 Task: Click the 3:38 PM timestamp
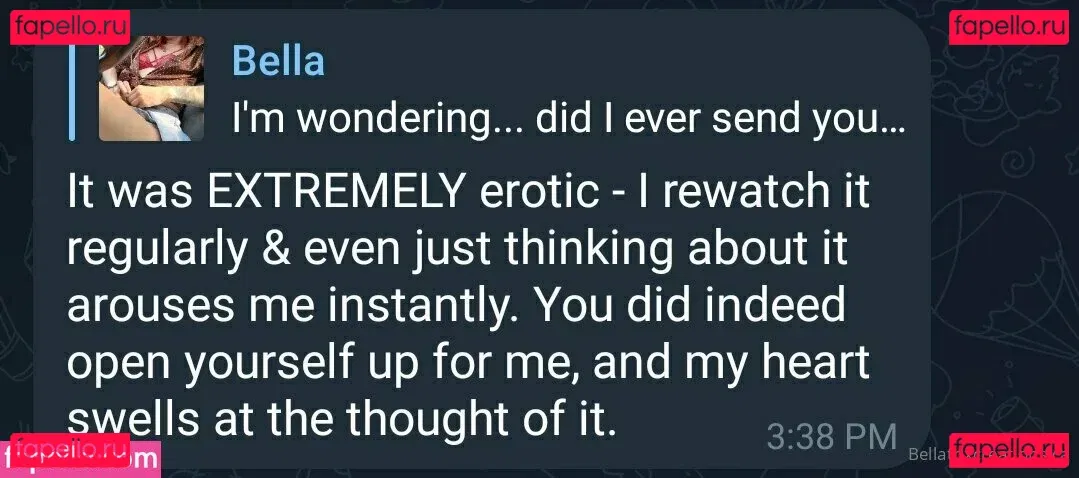click(831, 436)
